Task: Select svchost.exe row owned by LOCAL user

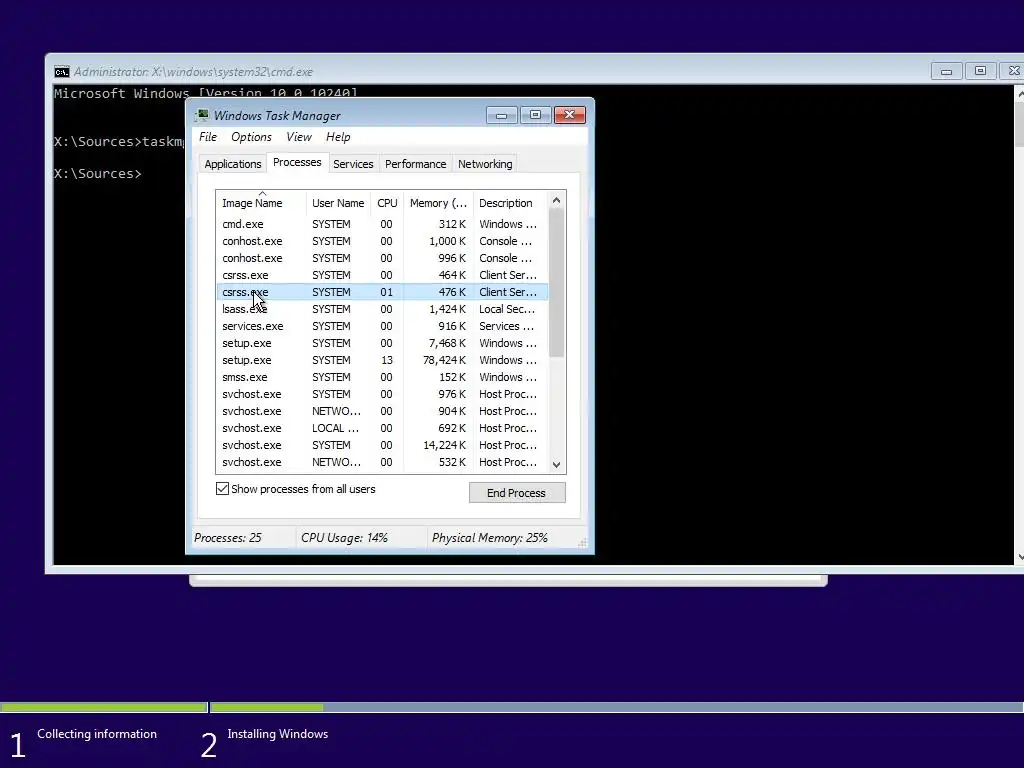Action: [x=382, y=428]
